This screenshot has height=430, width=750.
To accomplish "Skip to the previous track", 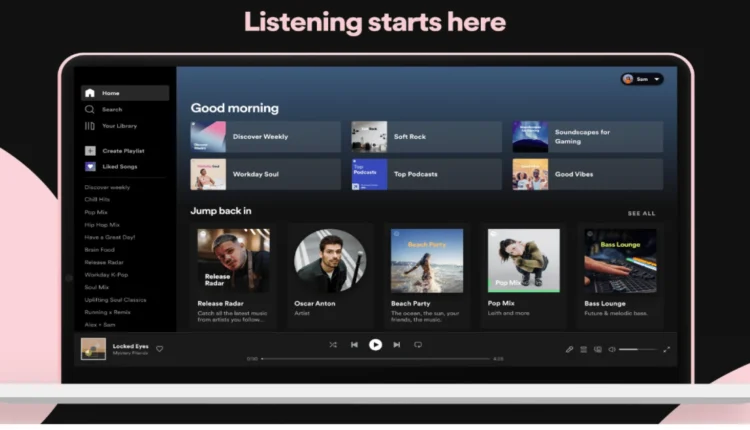I will point(354,345).
